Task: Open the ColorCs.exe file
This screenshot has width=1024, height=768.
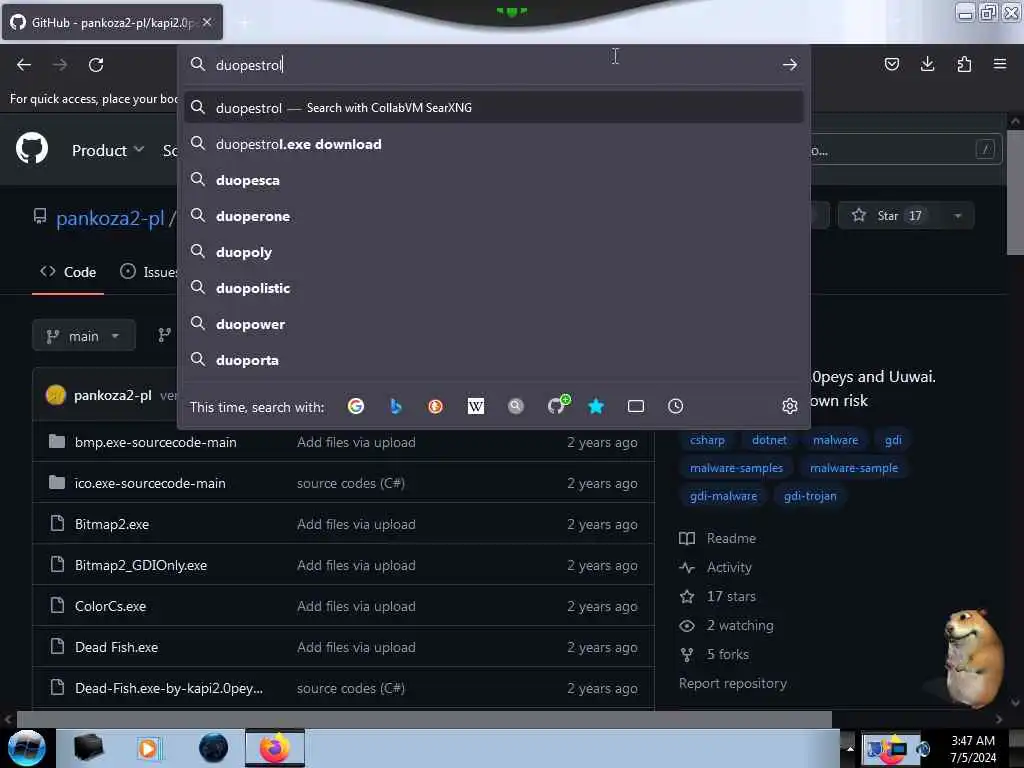Action: tap(110, 606)
